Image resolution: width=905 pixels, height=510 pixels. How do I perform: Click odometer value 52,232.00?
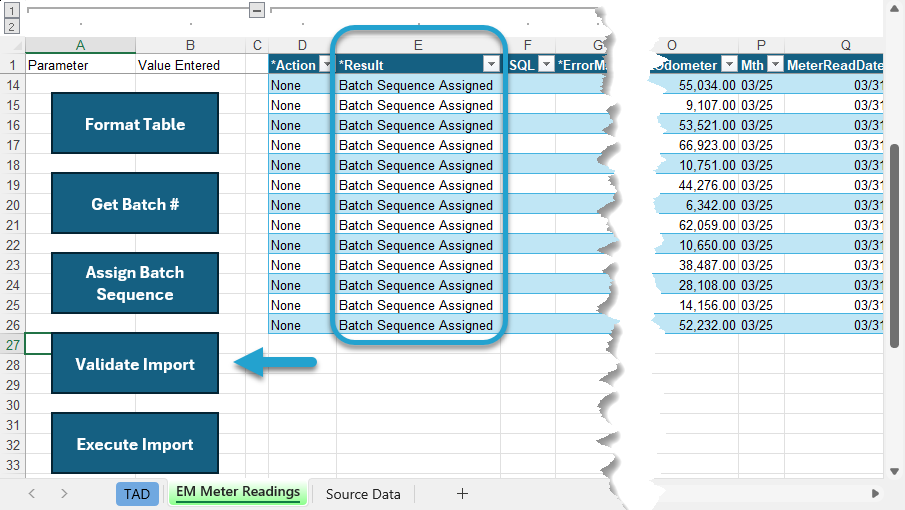[x=707, y=325]
